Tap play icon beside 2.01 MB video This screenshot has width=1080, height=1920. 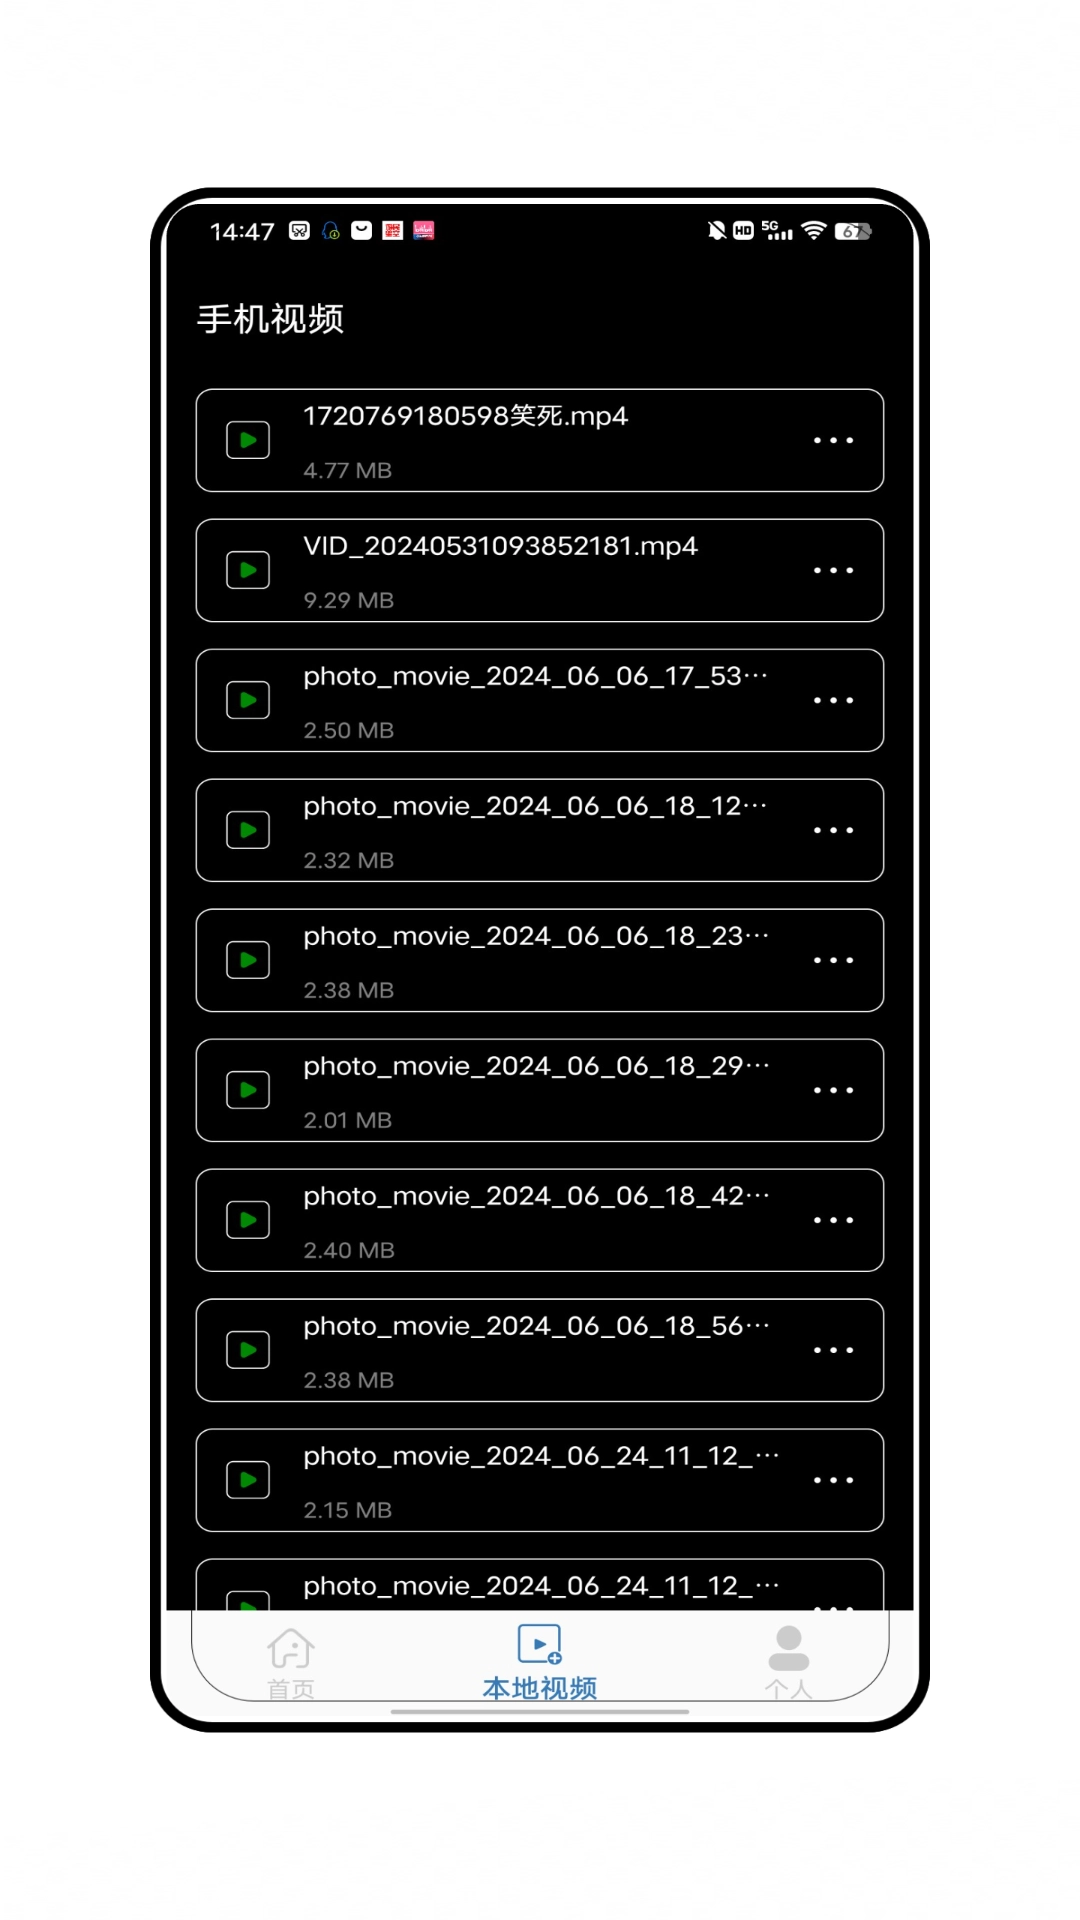(248, 1090)
